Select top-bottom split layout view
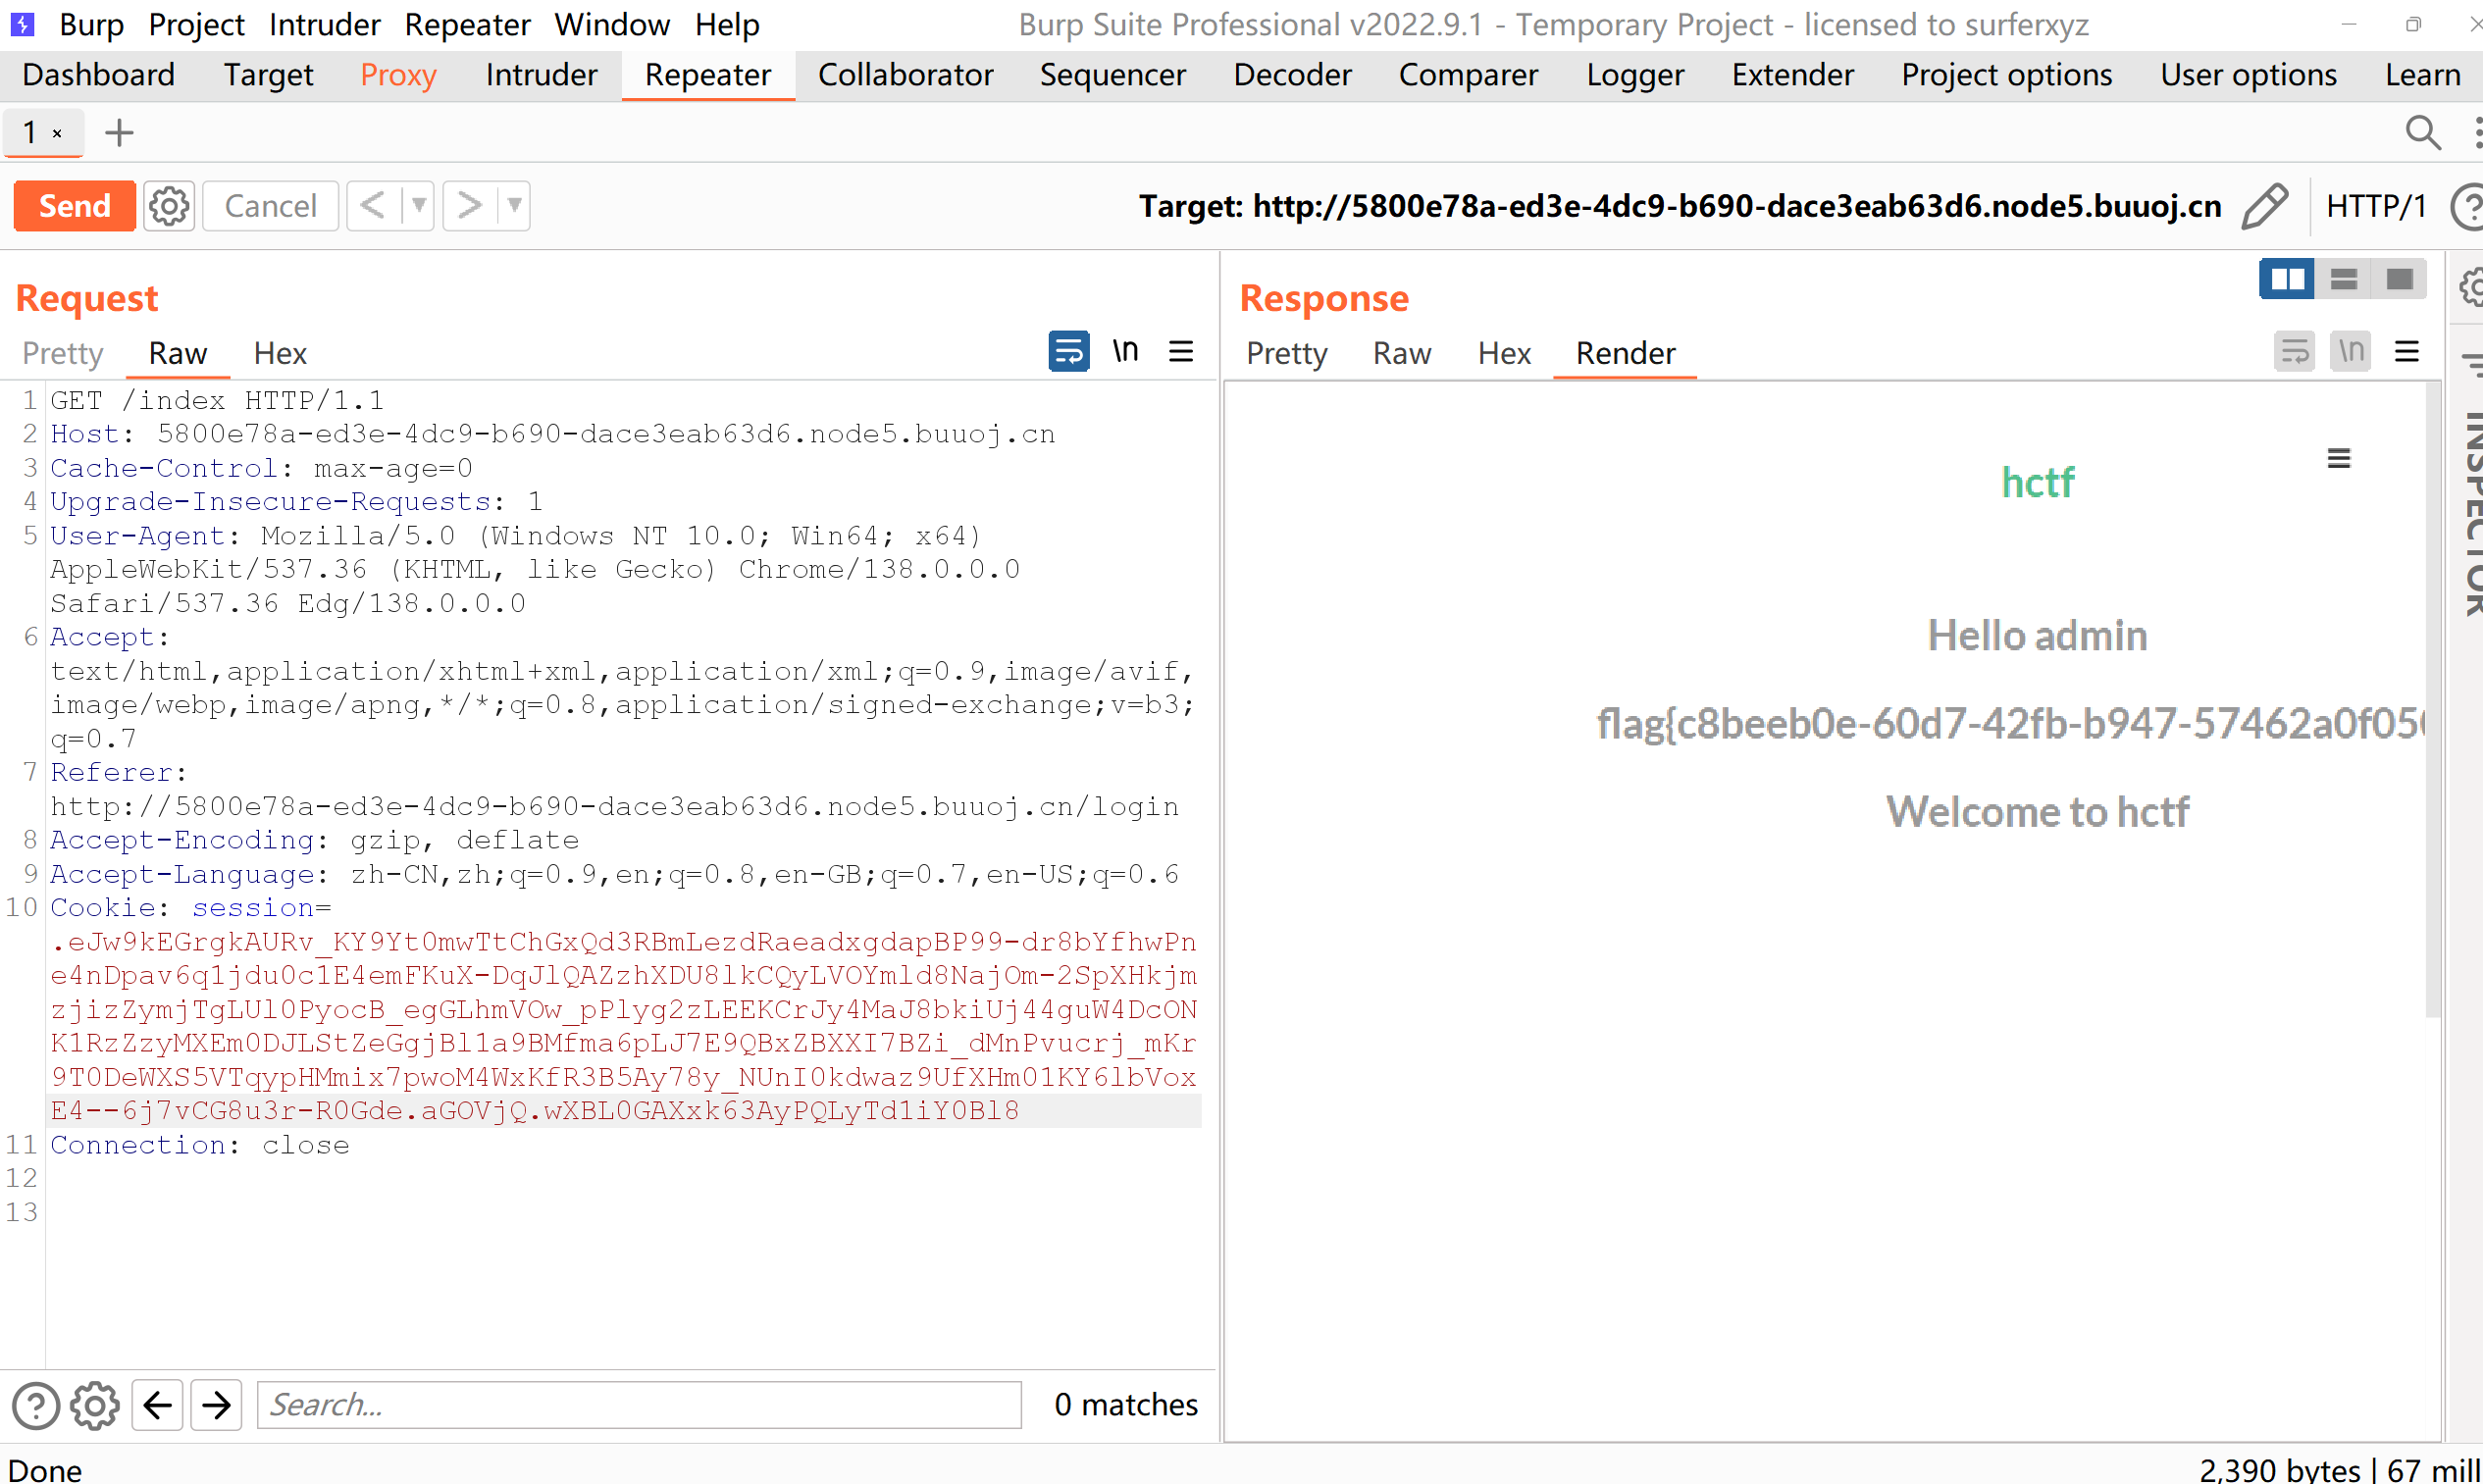This screenshot has height=1484, width=2483. tap(2343, 279)
